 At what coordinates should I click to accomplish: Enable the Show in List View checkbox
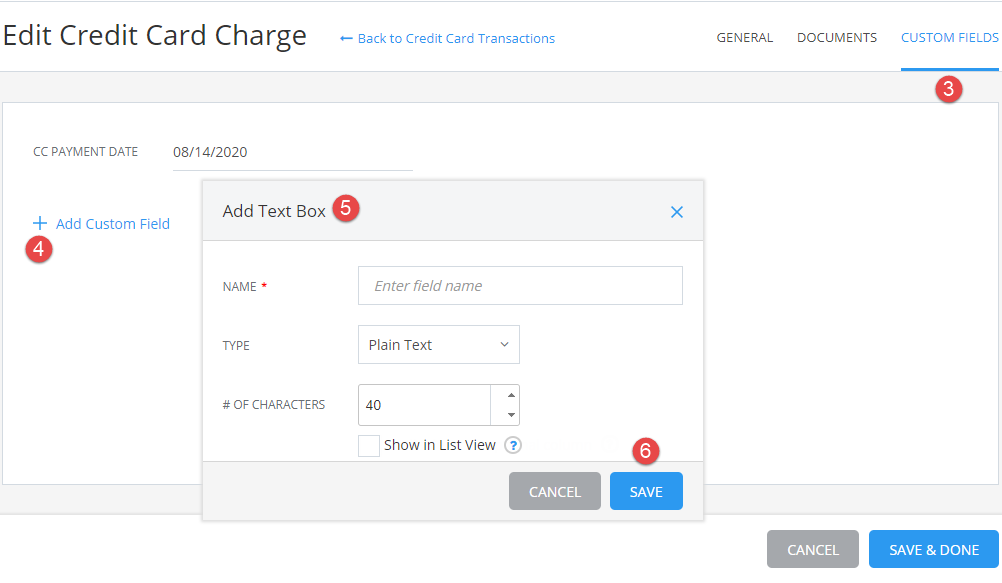pos(368,445)
